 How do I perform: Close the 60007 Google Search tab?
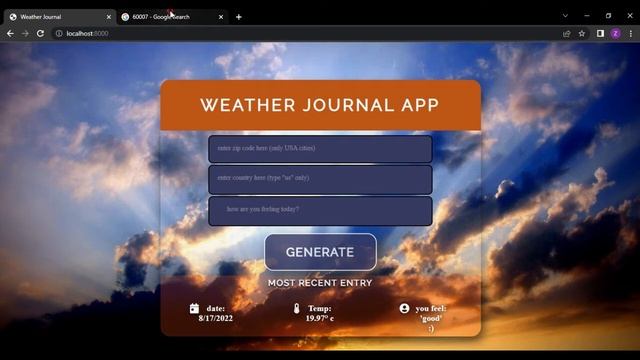pos(221,17)
